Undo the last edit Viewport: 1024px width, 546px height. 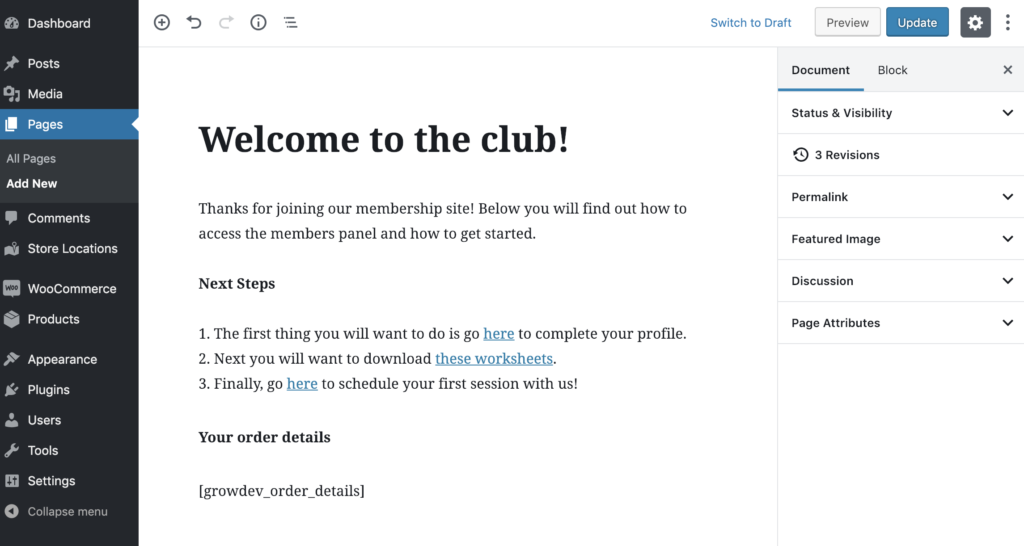(x=194, y=22)
